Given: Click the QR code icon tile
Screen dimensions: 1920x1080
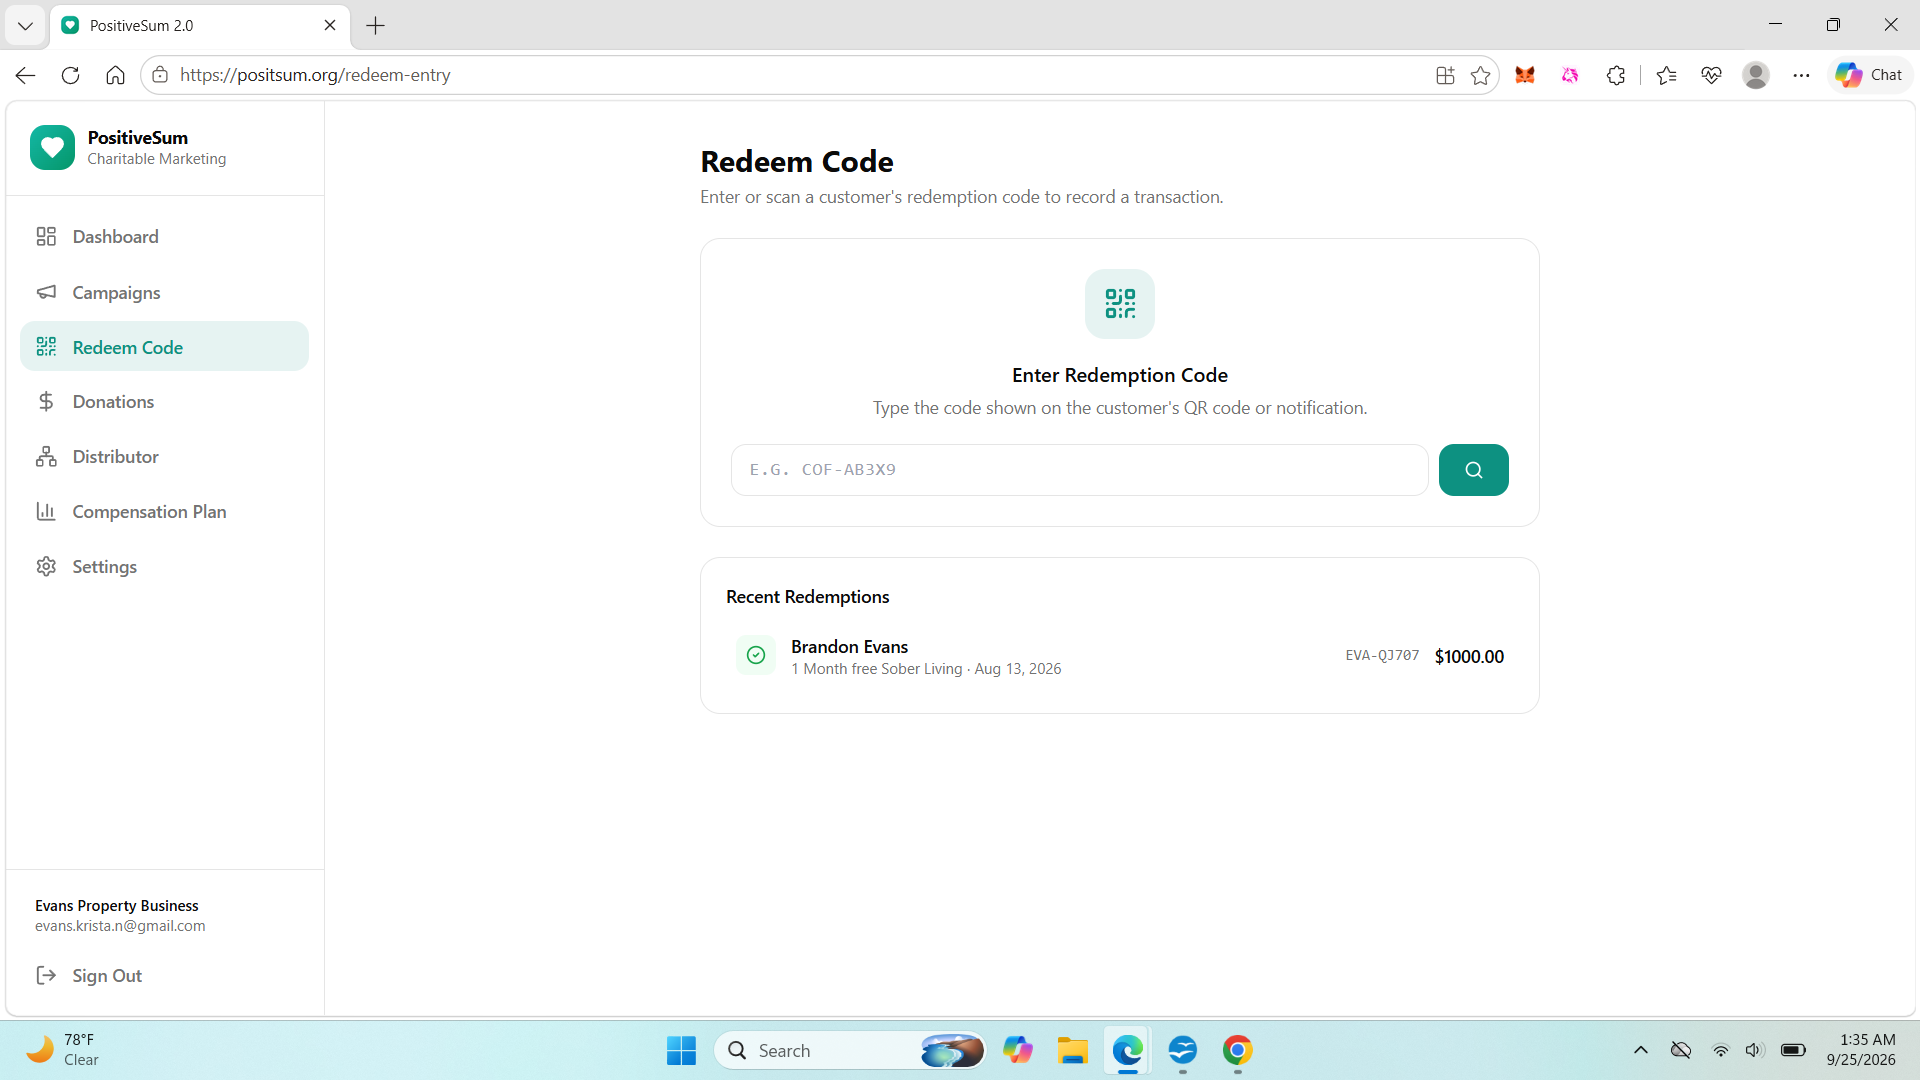Looking at the screenshot, I should pyautogui.click(x=1120, y=304).
